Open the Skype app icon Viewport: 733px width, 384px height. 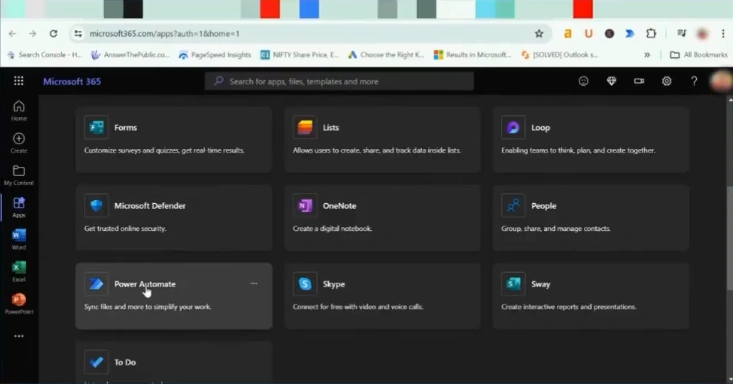(305, 284)
